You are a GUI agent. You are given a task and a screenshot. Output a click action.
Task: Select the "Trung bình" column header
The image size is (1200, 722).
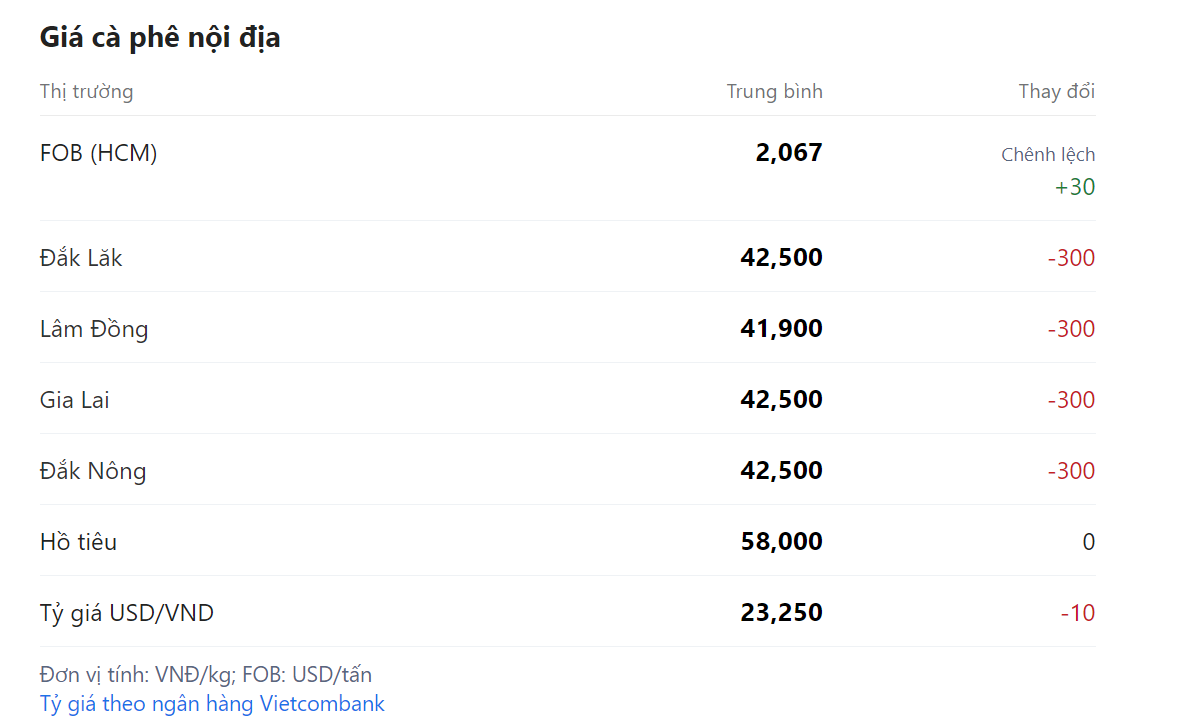[x=774, y=92]
